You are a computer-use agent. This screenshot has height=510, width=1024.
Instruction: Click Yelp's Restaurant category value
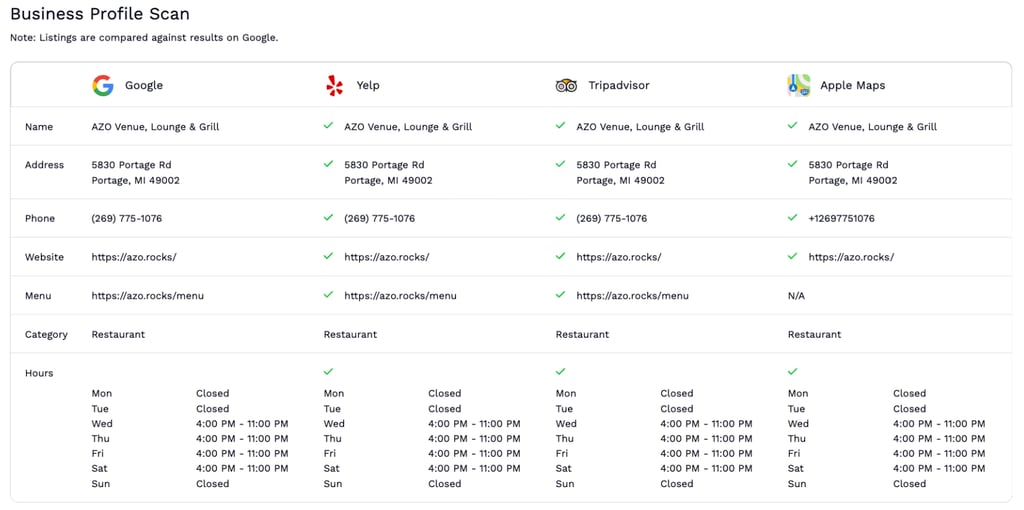(x=350, y=334)
